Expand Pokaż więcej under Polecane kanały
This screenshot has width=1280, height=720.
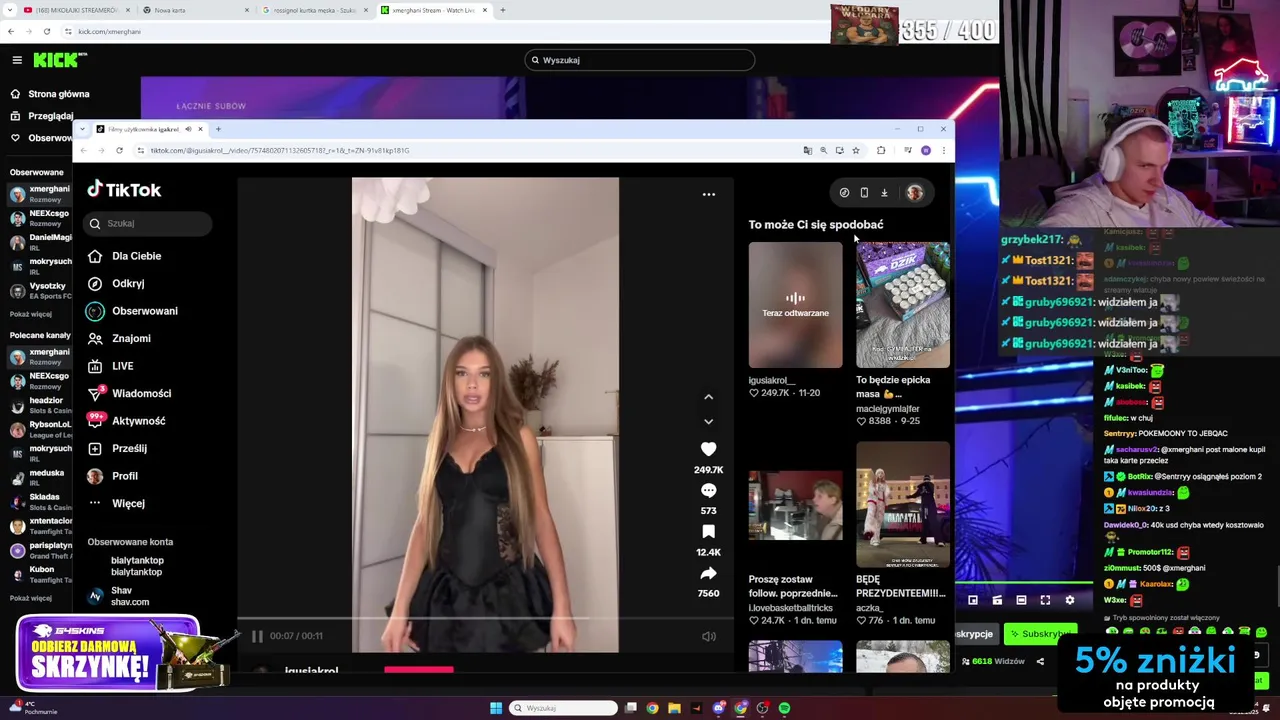tap(31, 598)
